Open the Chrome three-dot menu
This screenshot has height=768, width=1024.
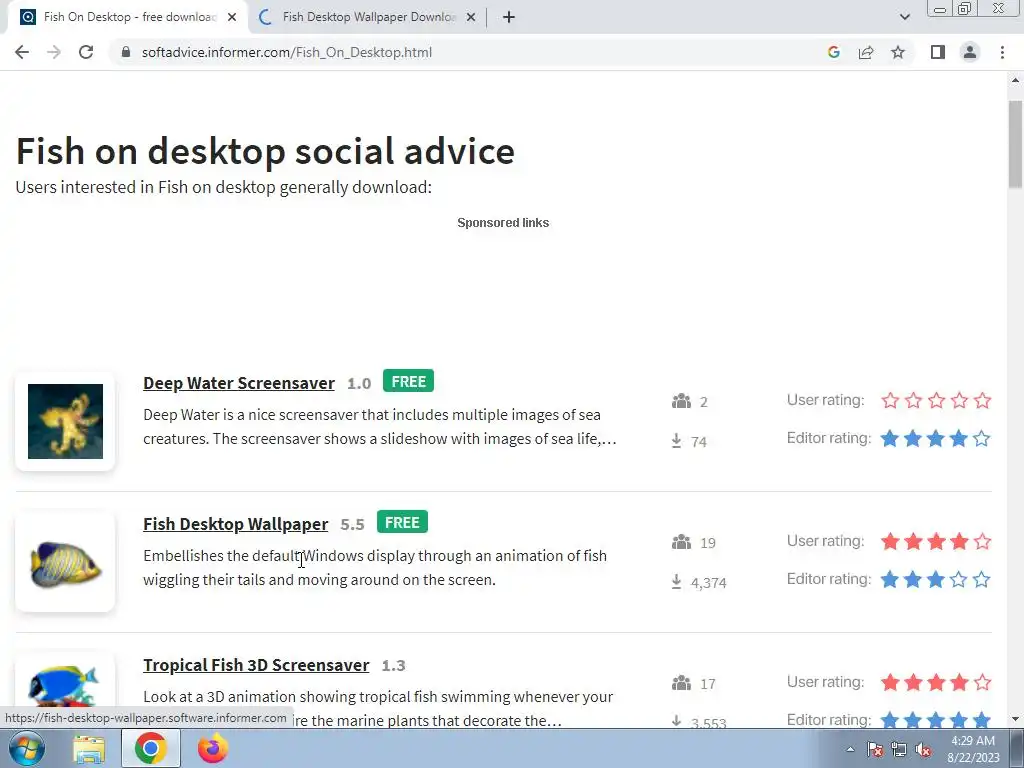pos(1002,52)
